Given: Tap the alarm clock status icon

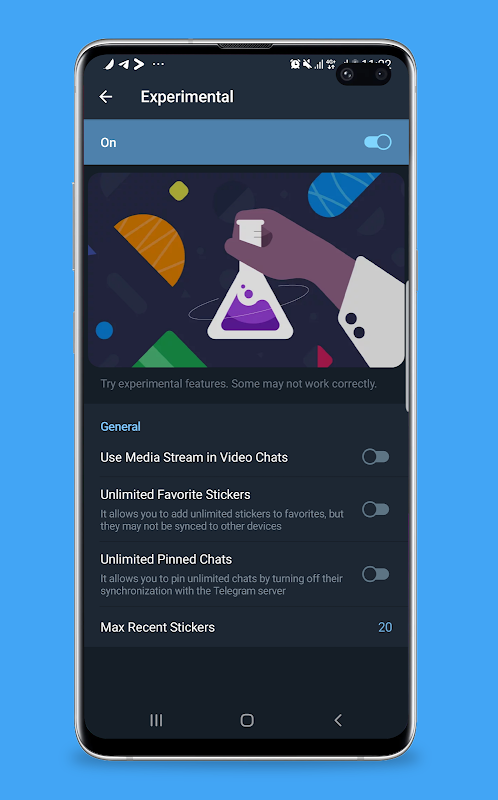Looking at the screenshot, I should click(295, 64).
